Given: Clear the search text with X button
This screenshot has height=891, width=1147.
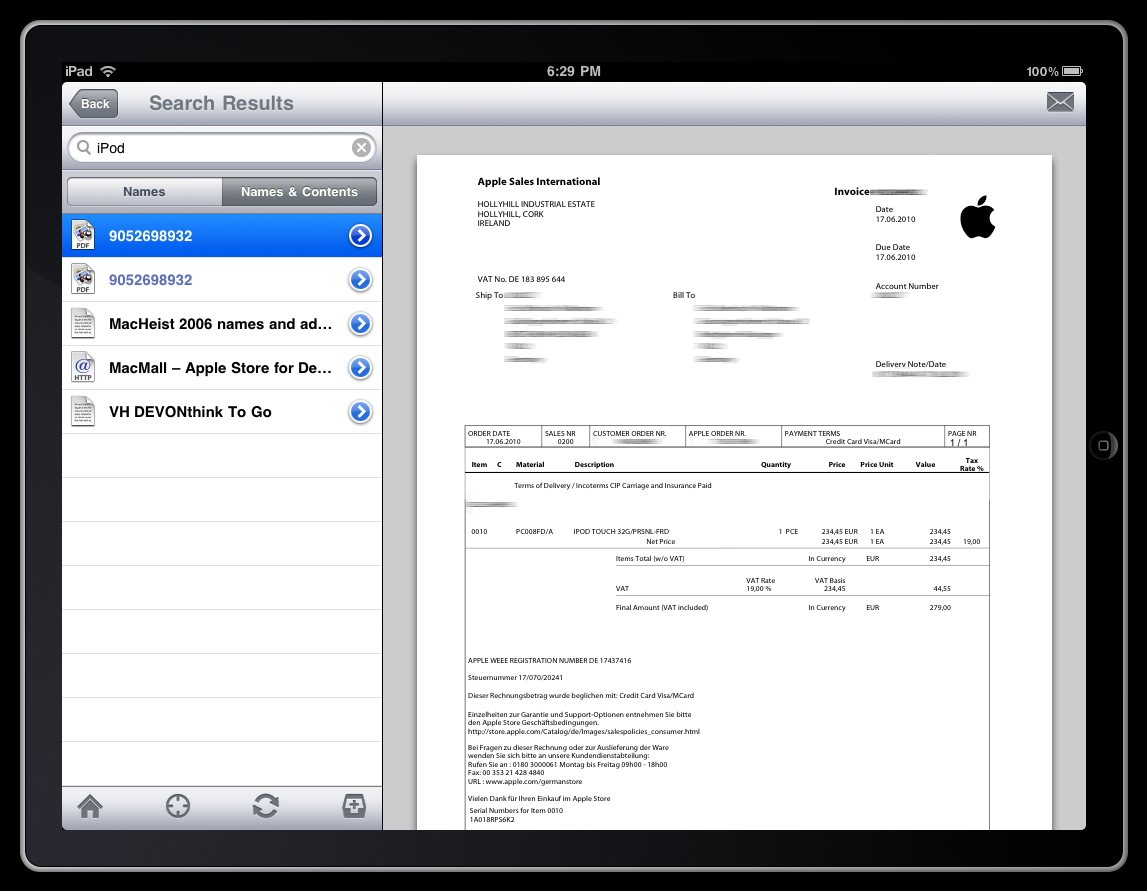Looking at the screenshot, I should coord(361,148).
